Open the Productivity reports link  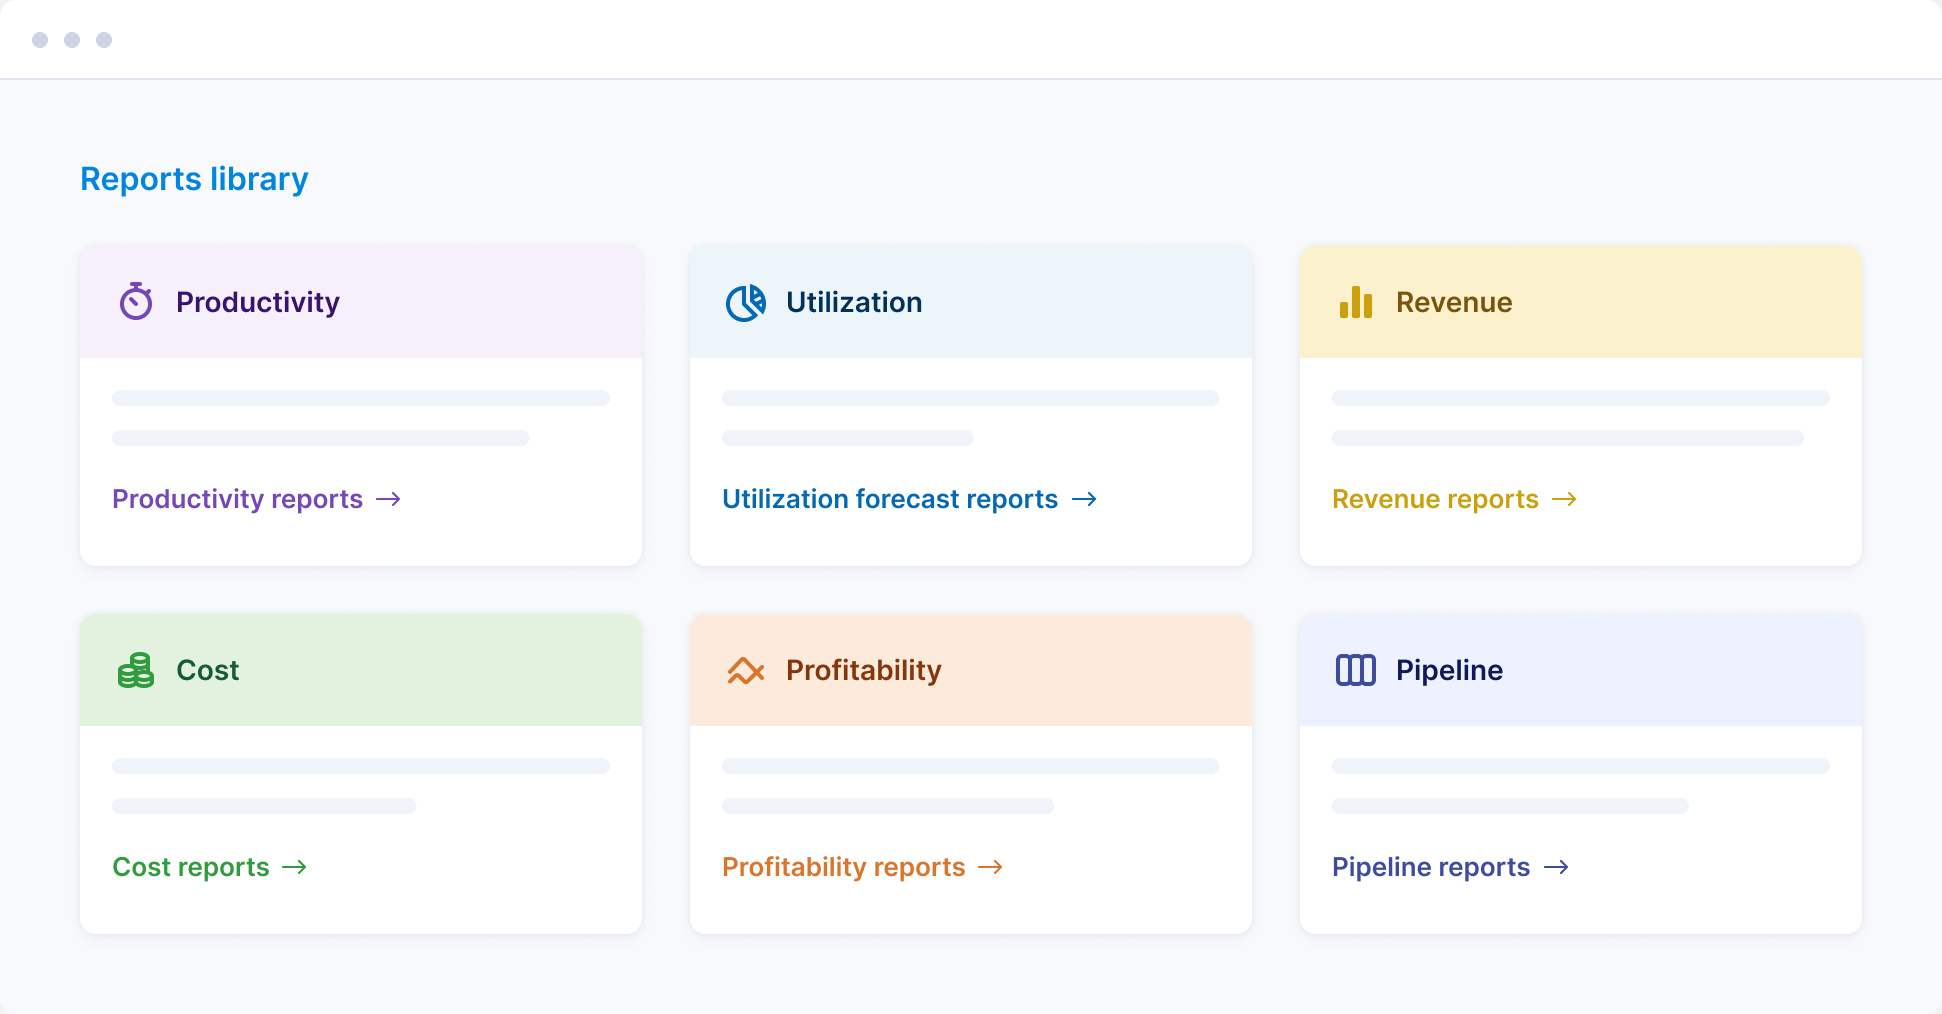click(238, 499)
